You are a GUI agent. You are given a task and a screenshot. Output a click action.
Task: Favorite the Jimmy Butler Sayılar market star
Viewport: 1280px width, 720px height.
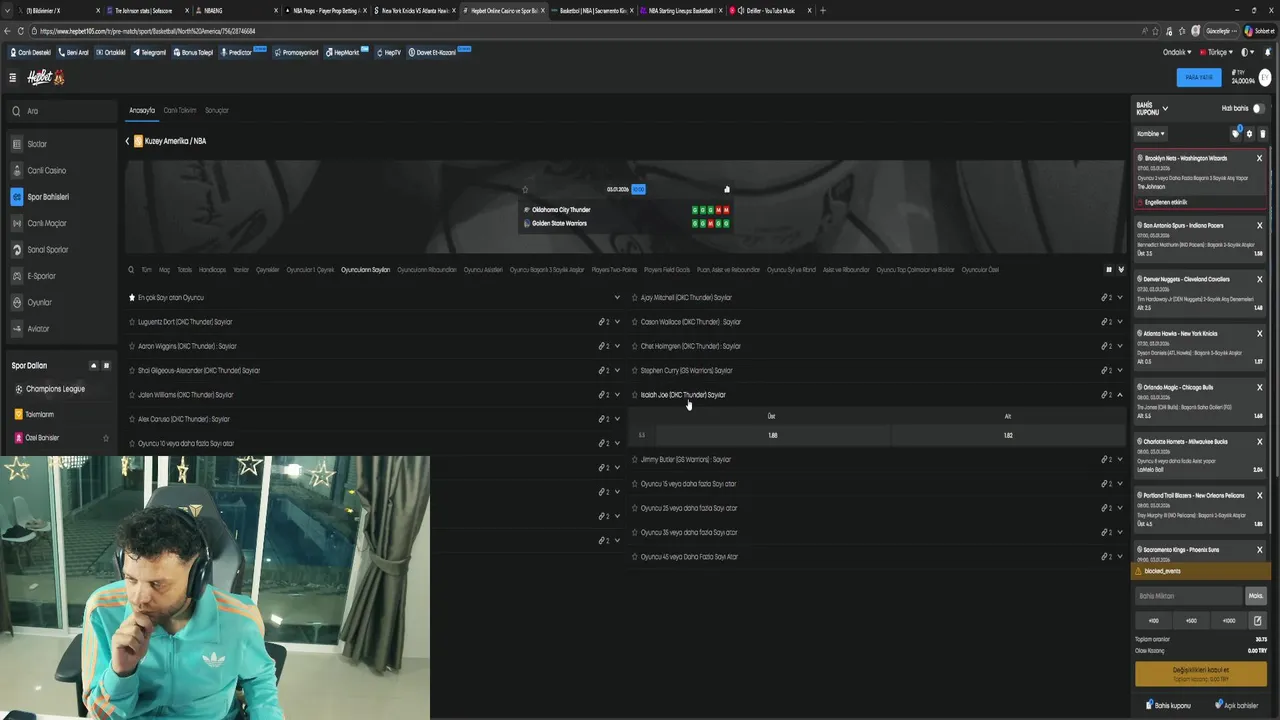pyautogui.click(x=634, y=459)
